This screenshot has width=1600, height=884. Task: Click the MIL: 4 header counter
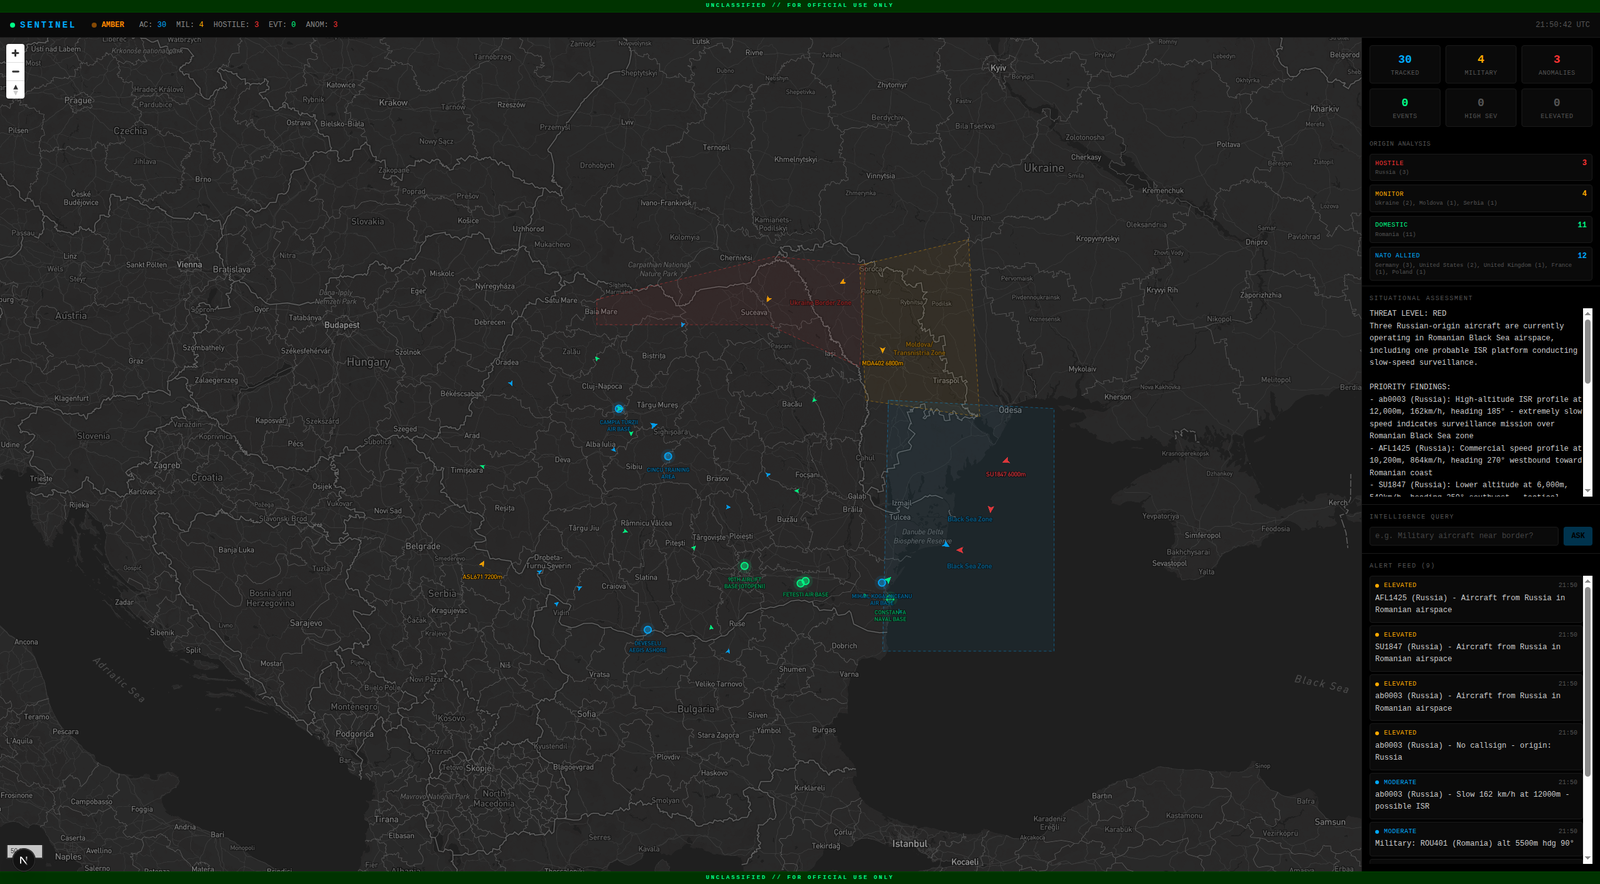(x=190, y=24)
